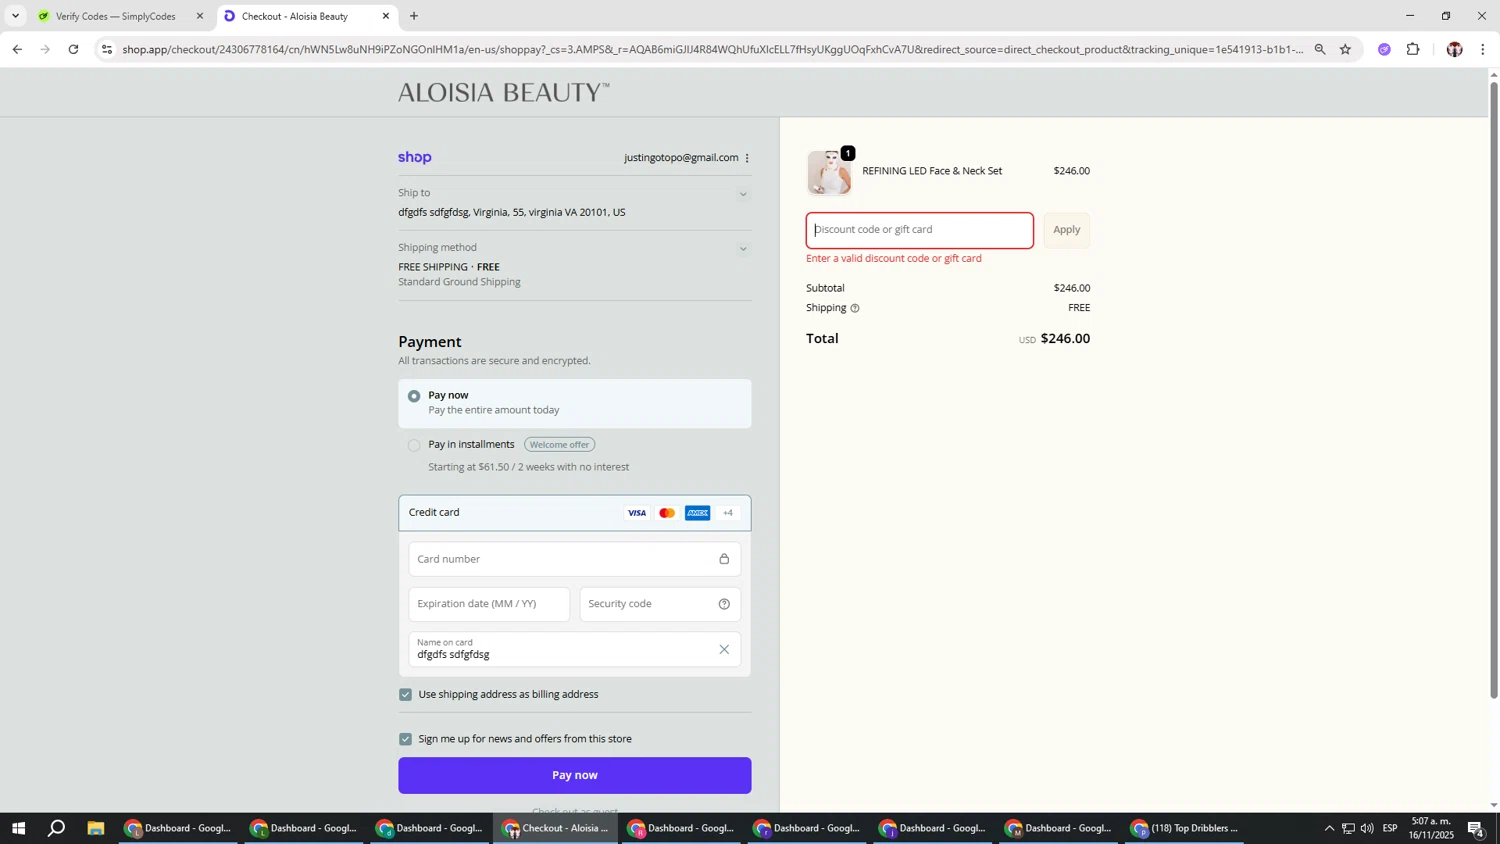The image size is (1500, 844).
Task: Click the card number lock icon
Action: coord(724,559)
